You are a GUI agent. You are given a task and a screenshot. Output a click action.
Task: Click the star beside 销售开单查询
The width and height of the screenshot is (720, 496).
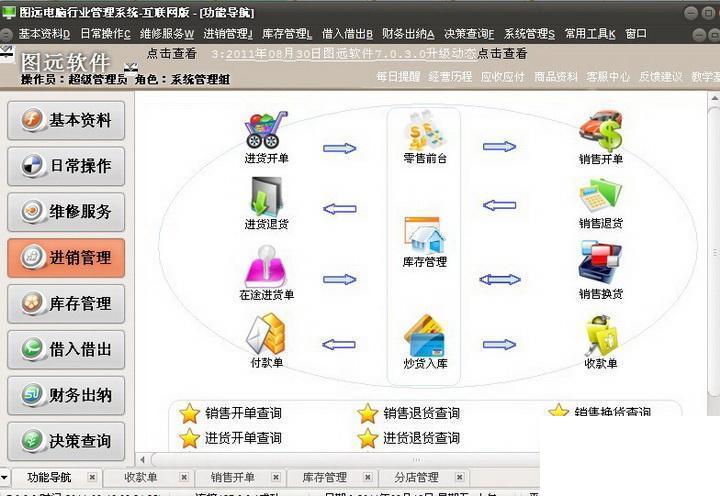(189, 413)
